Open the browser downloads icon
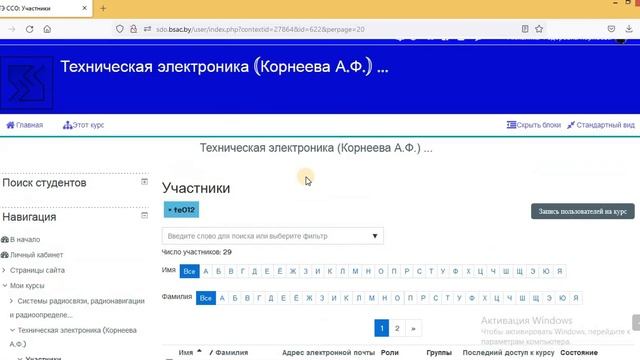This screenshot has height=360, width=640. click(629, 29)
